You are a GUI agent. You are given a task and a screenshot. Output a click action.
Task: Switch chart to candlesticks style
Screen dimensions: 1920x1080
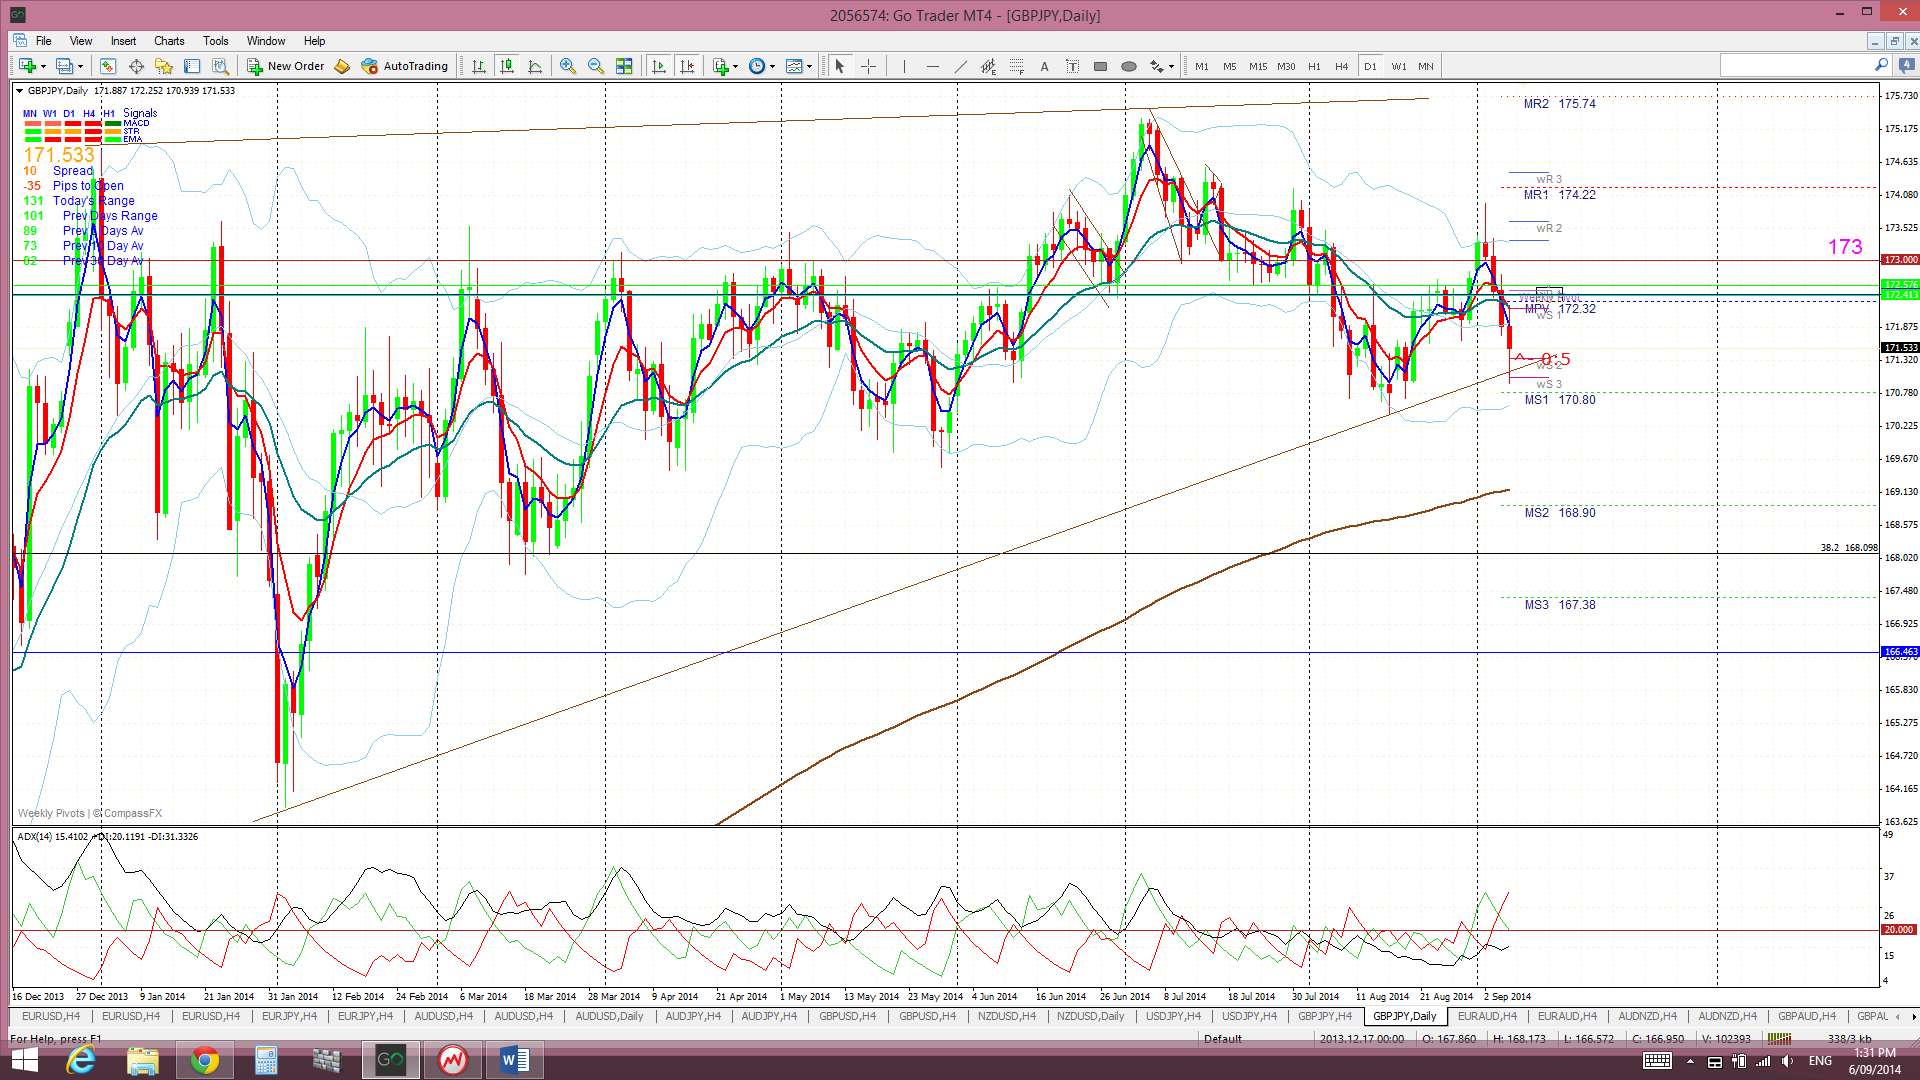click(x=507, y=66)
